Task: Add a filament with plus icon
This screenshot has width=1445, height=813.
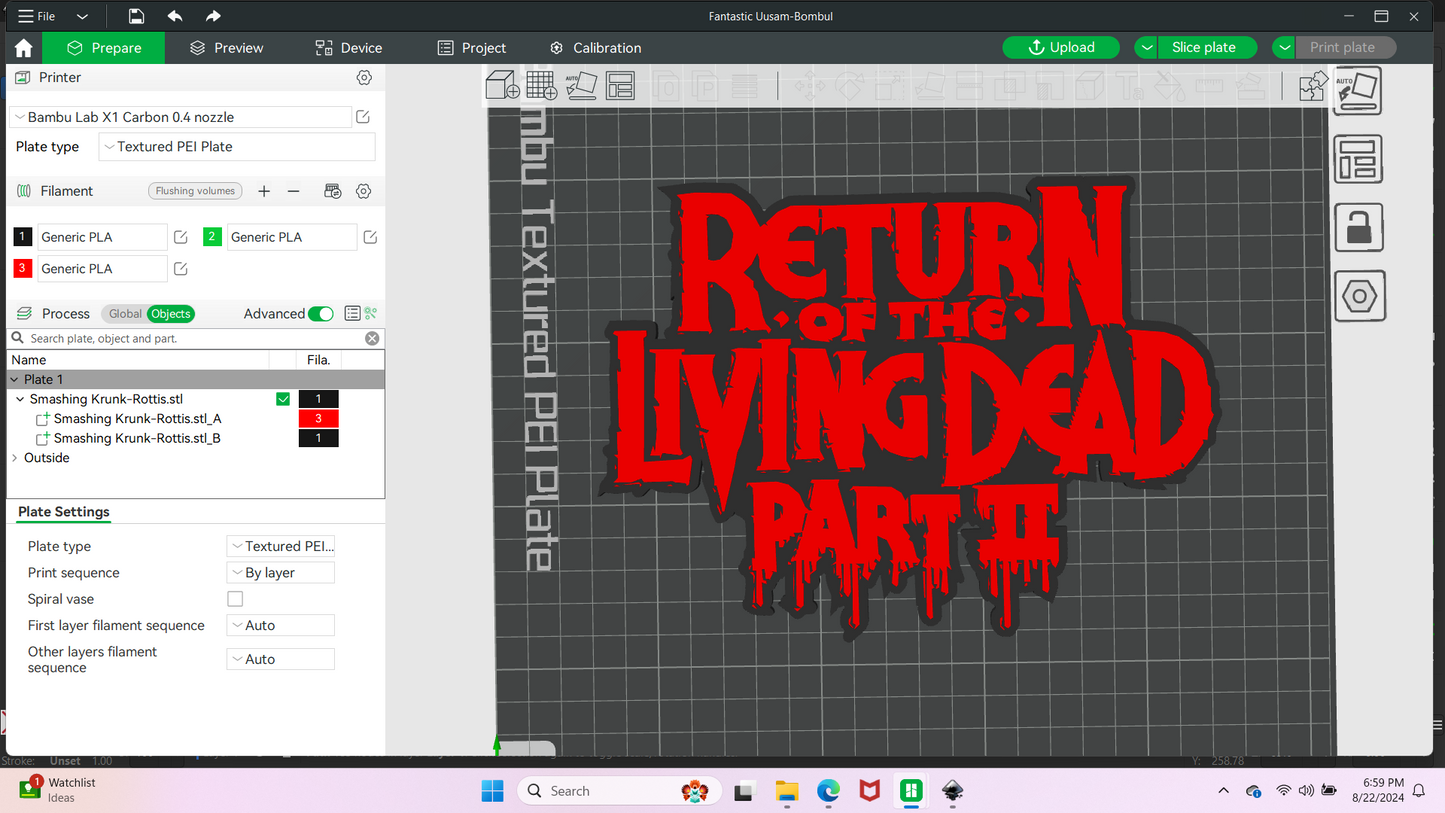Action: coord(264,191)
